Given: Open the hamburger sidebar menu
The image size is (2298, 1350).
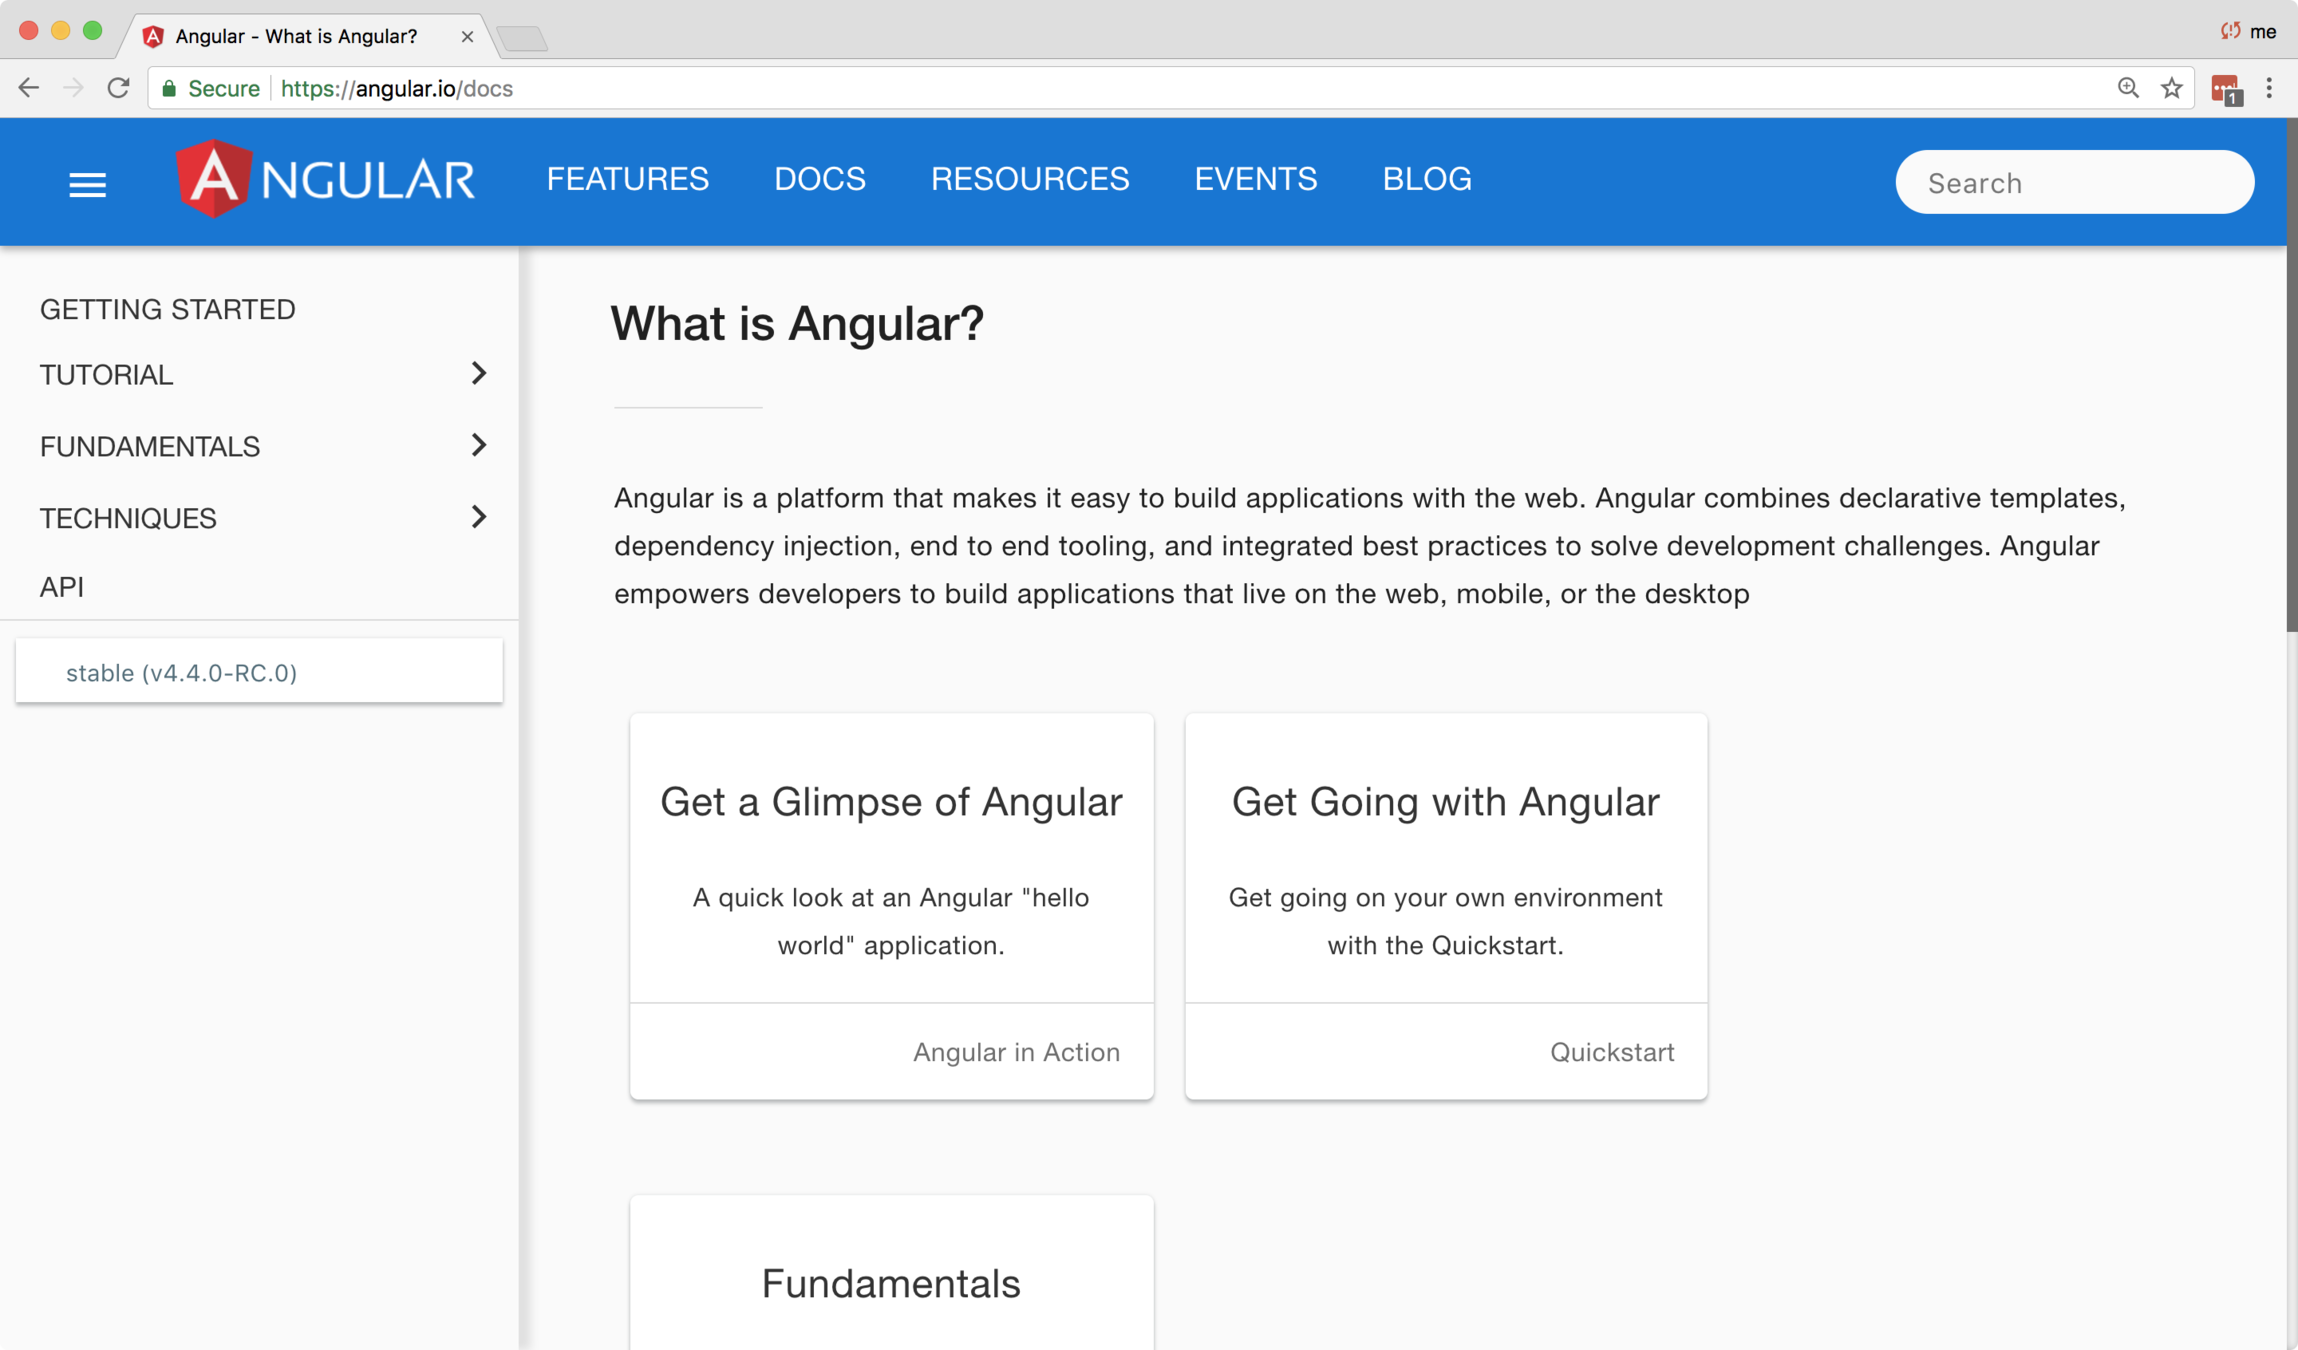Looking at the screenshot, I should coord(87,184).
